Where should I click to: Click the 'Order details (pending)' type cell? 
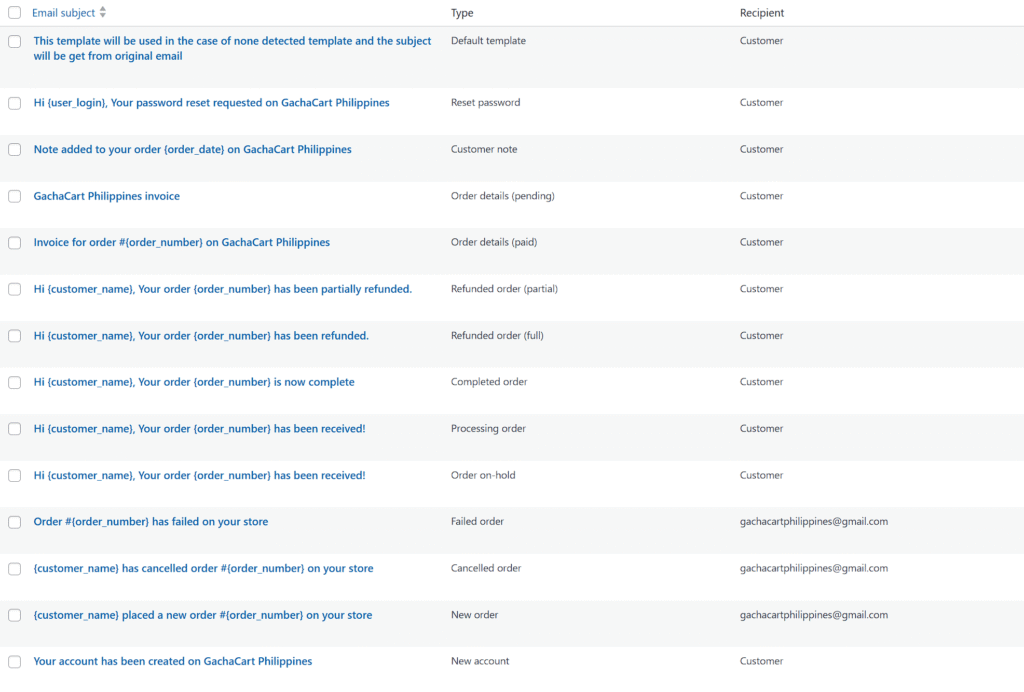click(x=502, y=196)
